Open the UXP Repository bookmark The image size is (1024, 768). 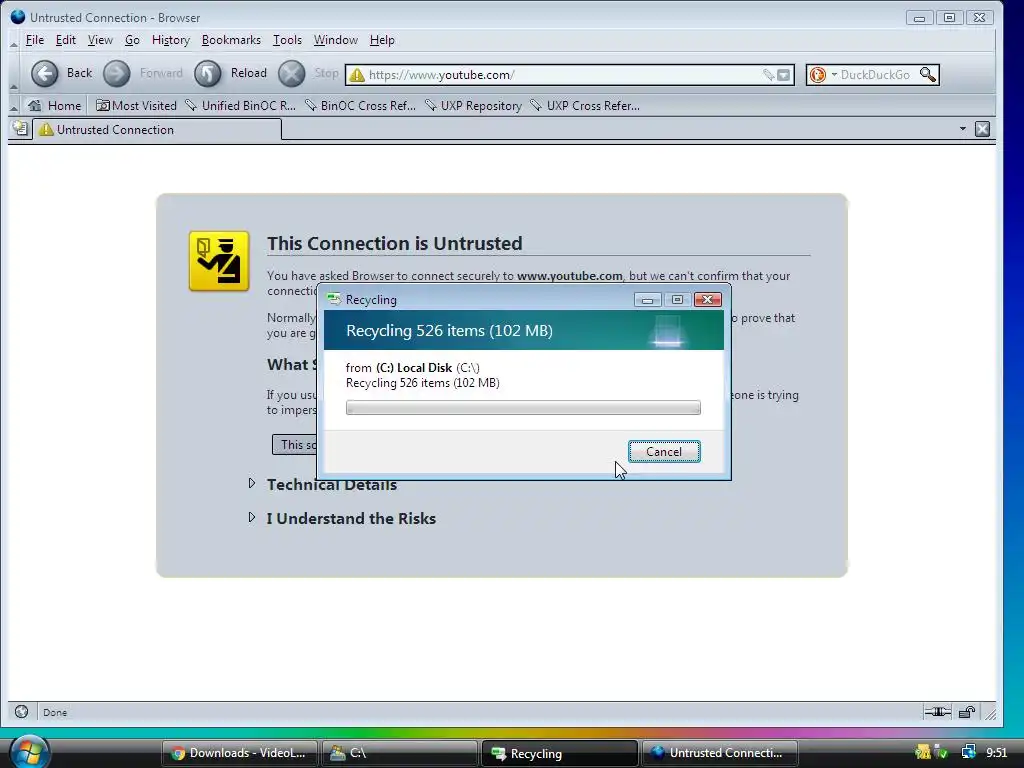click(x=473, y=106)
